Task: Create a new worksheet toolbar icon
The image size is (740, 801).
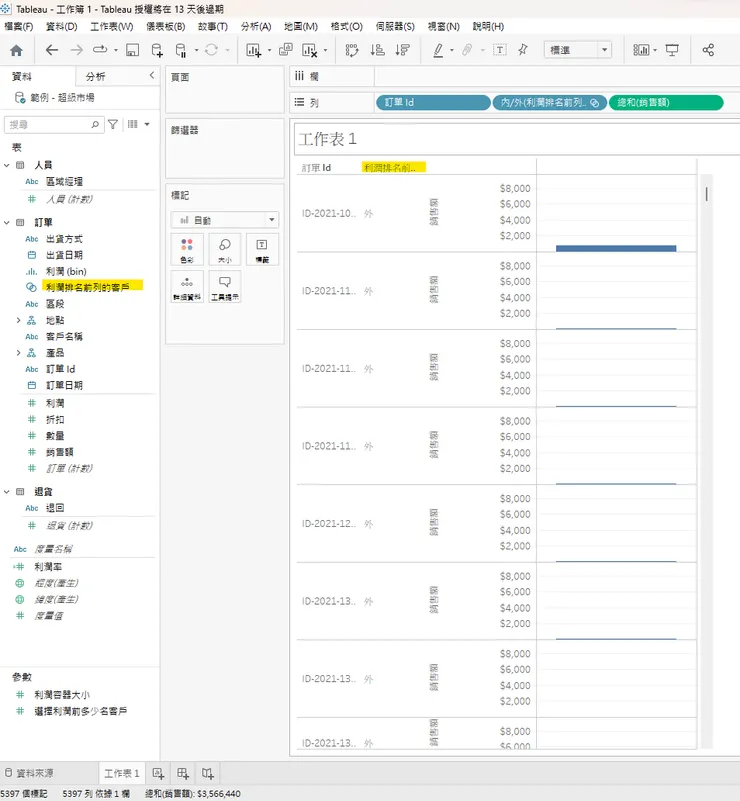Action: (x=254, y=50)
